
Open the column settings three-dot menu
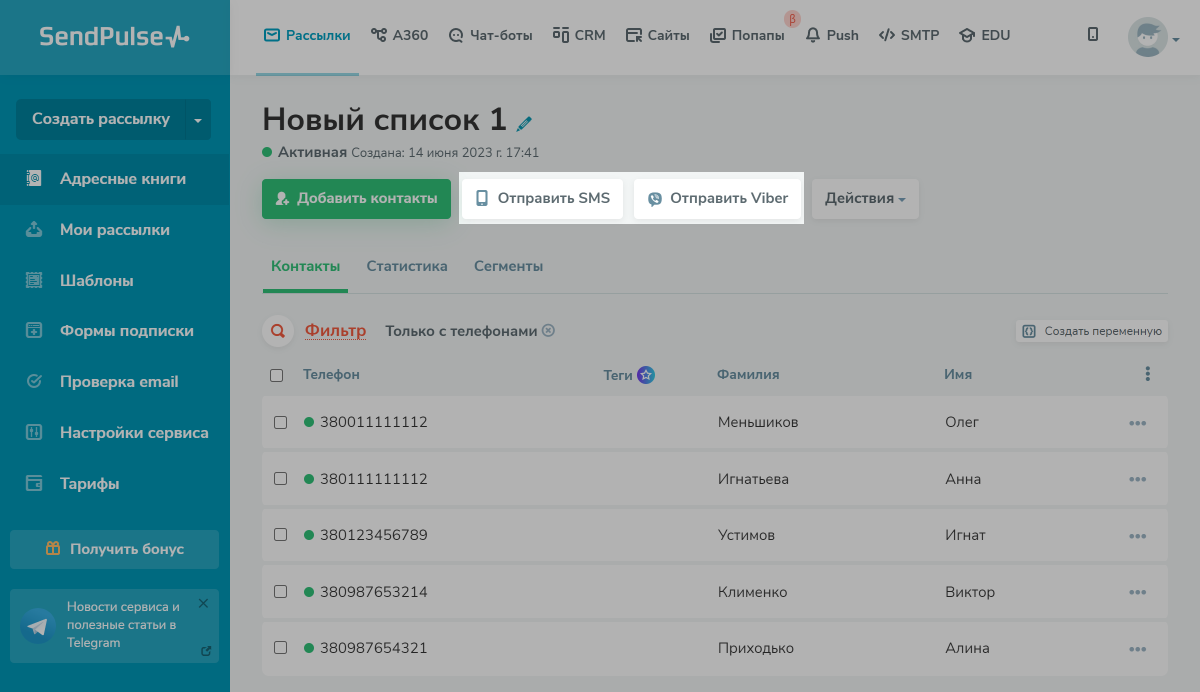1147,374
